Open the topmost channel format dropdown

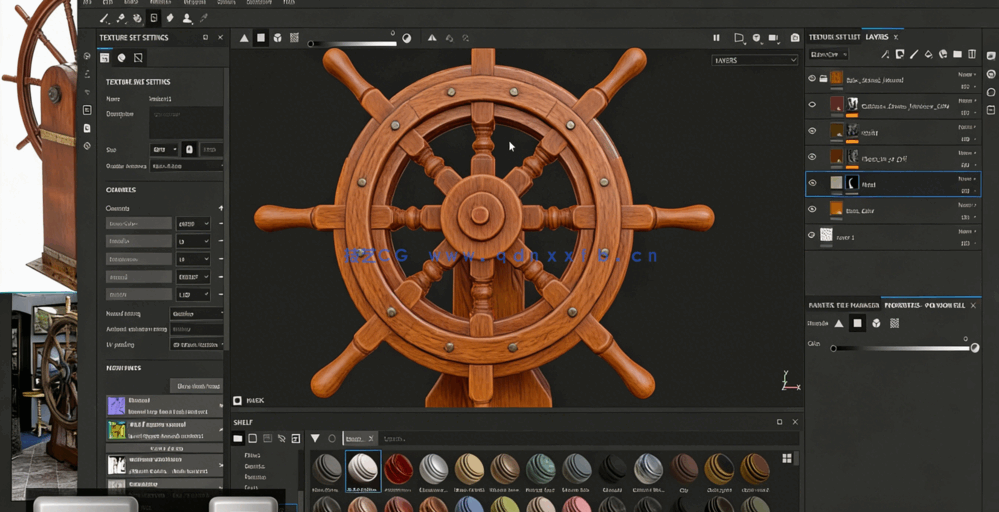(x=193, y=224)
